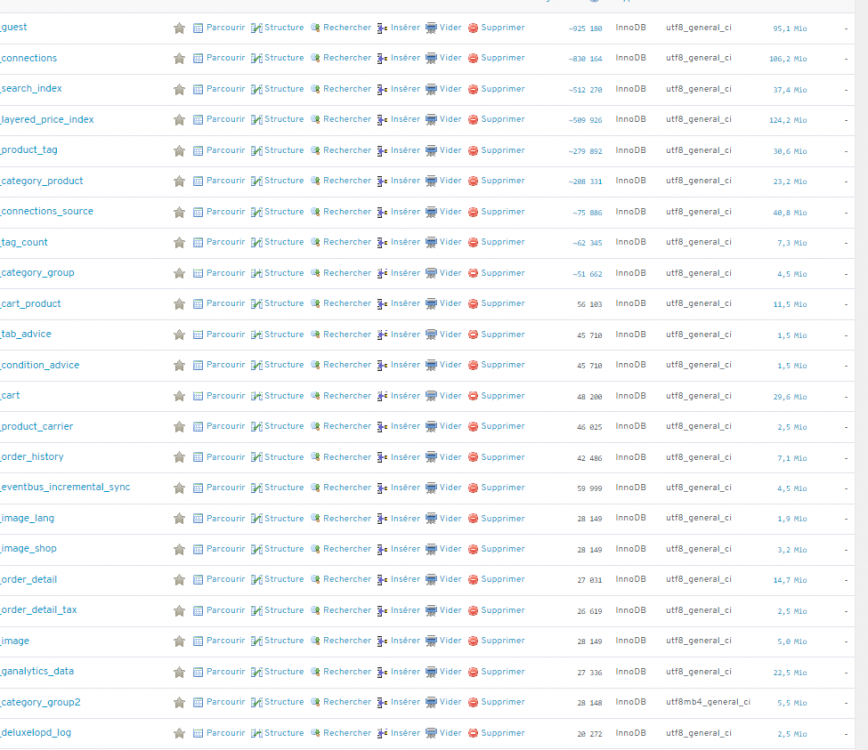Click Rechercher text for order_history table
This screenshot has width=868, height=750.
[x=347, y=457]
